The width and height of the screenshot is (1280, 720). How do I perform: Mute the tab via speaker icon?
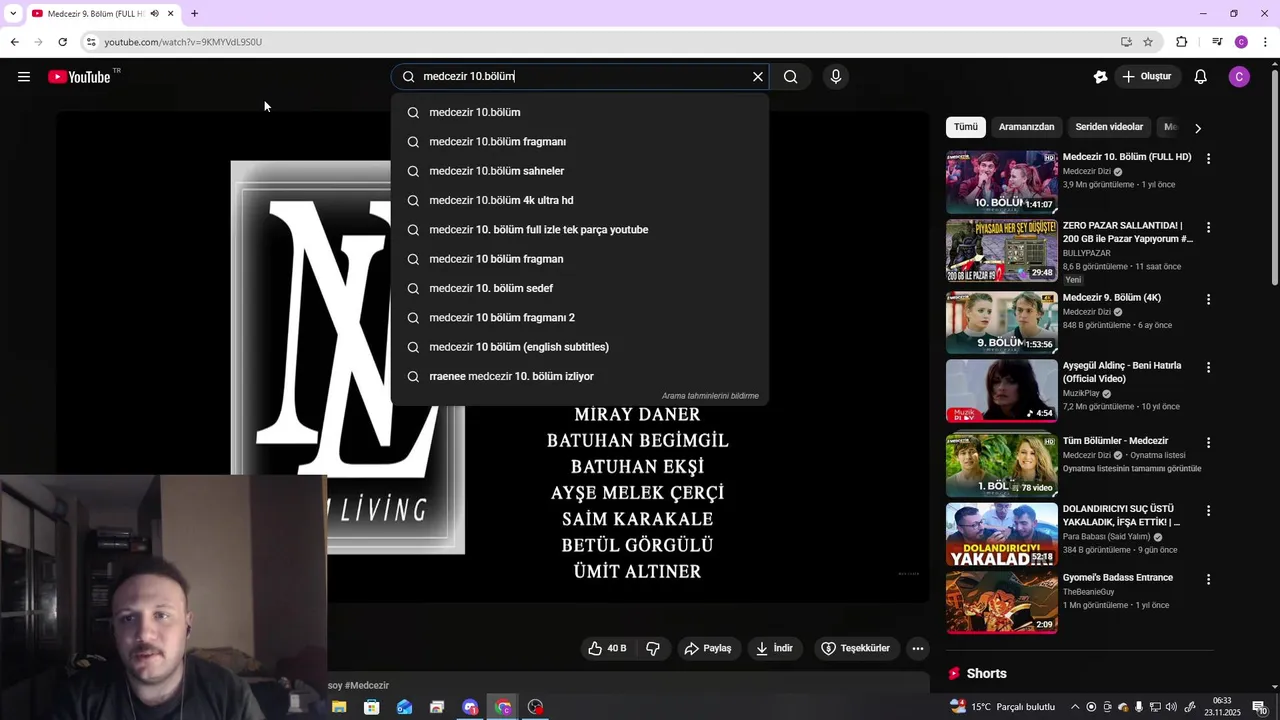tap(154, 14)
